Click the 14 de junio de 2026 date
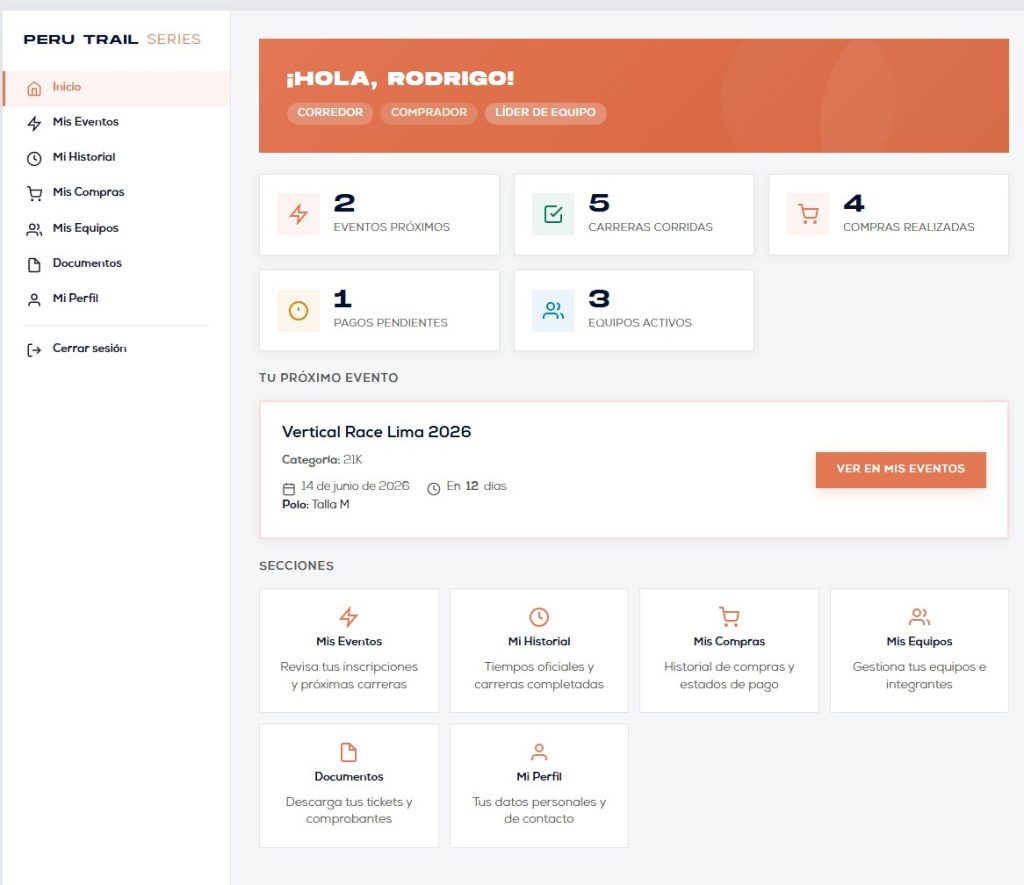This screenshot has height=885, width=1024. 355,486
